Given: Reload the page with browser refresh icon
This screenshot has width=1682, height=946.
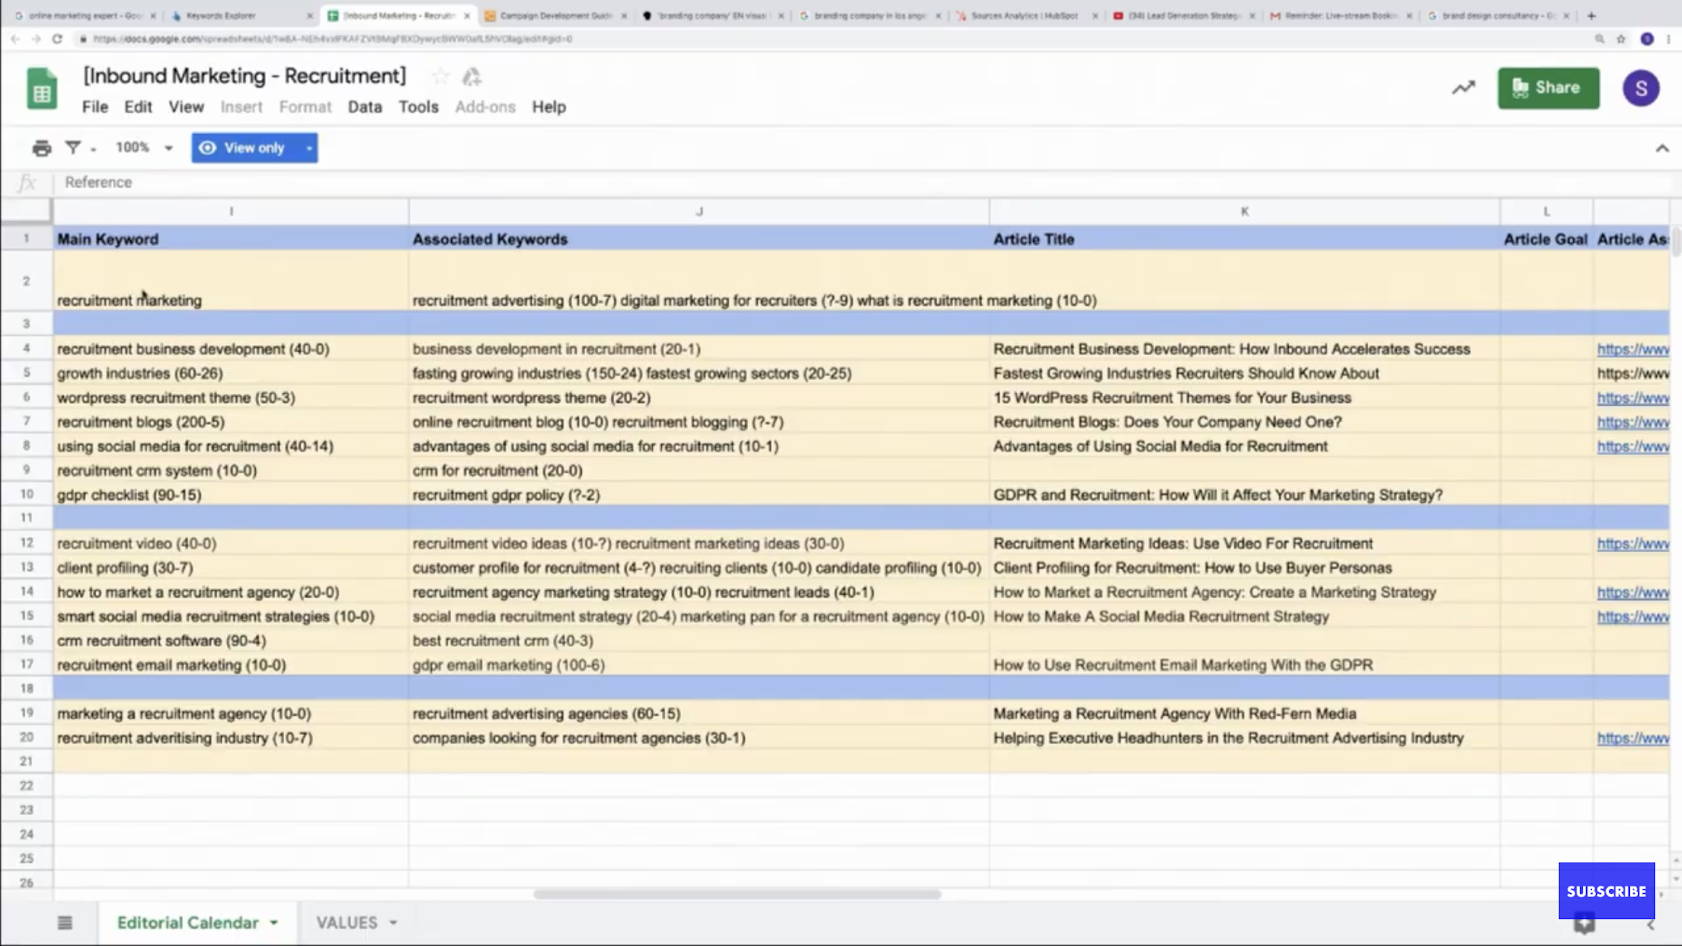Looking at the screenshot, I should (57, 39).
